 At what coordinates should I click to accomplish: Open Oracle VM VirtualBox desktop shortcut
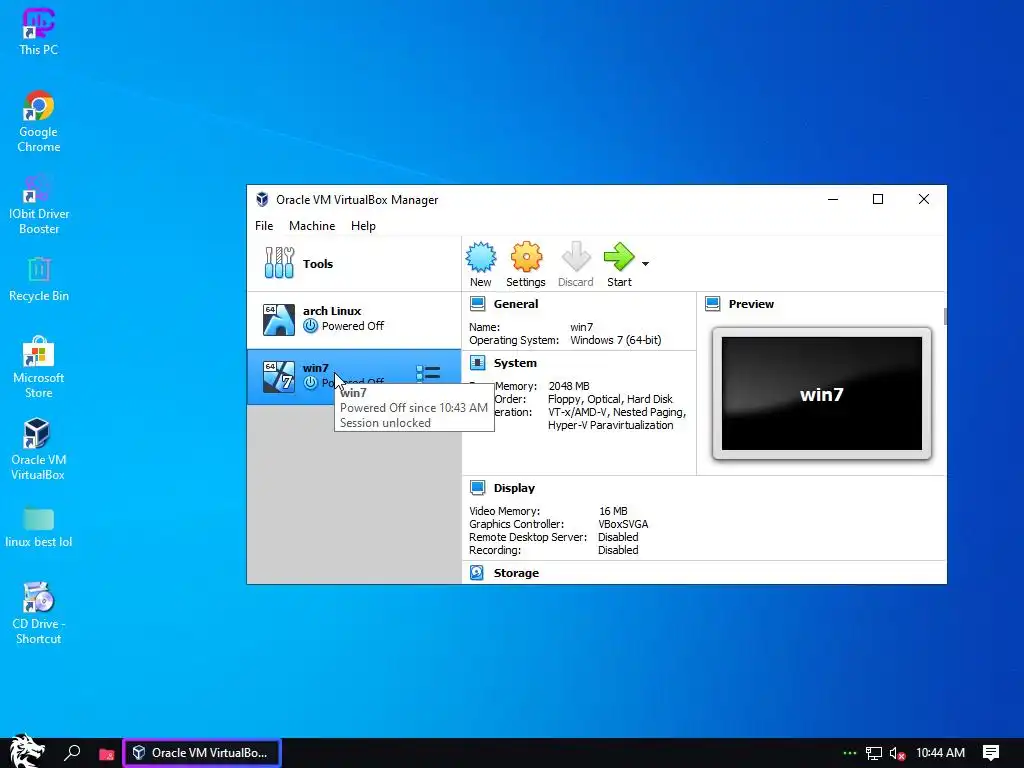tap(39, 449)
